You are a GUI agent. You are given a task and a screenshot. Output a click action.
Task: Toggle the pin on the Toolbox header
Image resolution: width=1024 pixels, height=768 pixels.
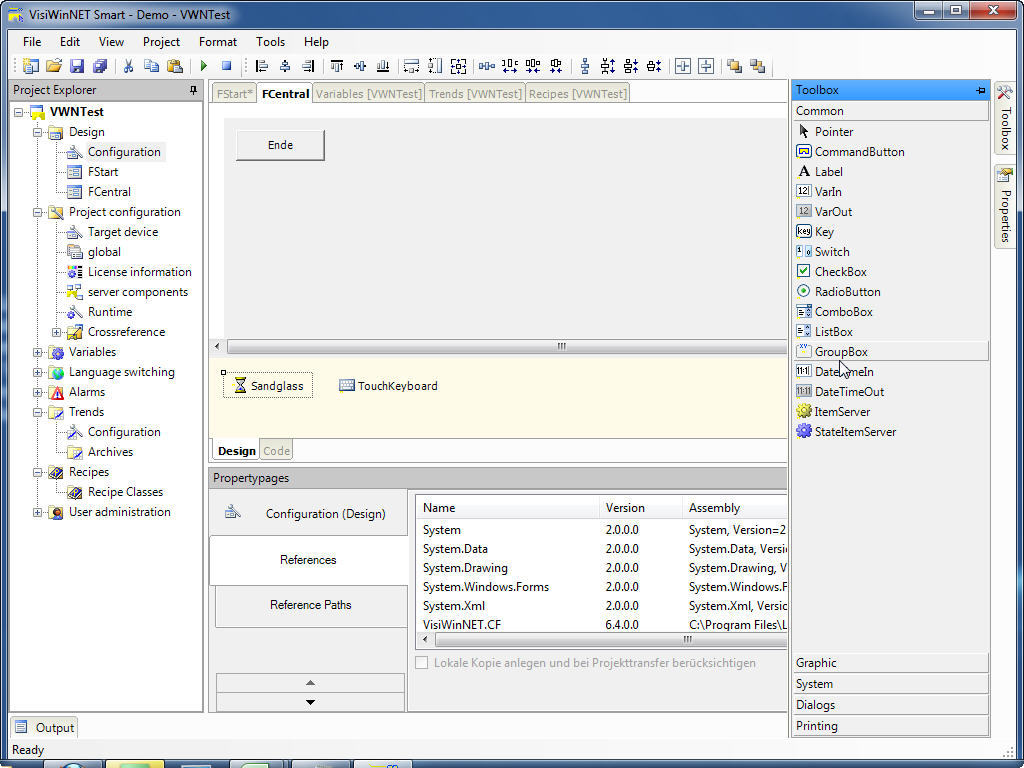coord(979,89)
